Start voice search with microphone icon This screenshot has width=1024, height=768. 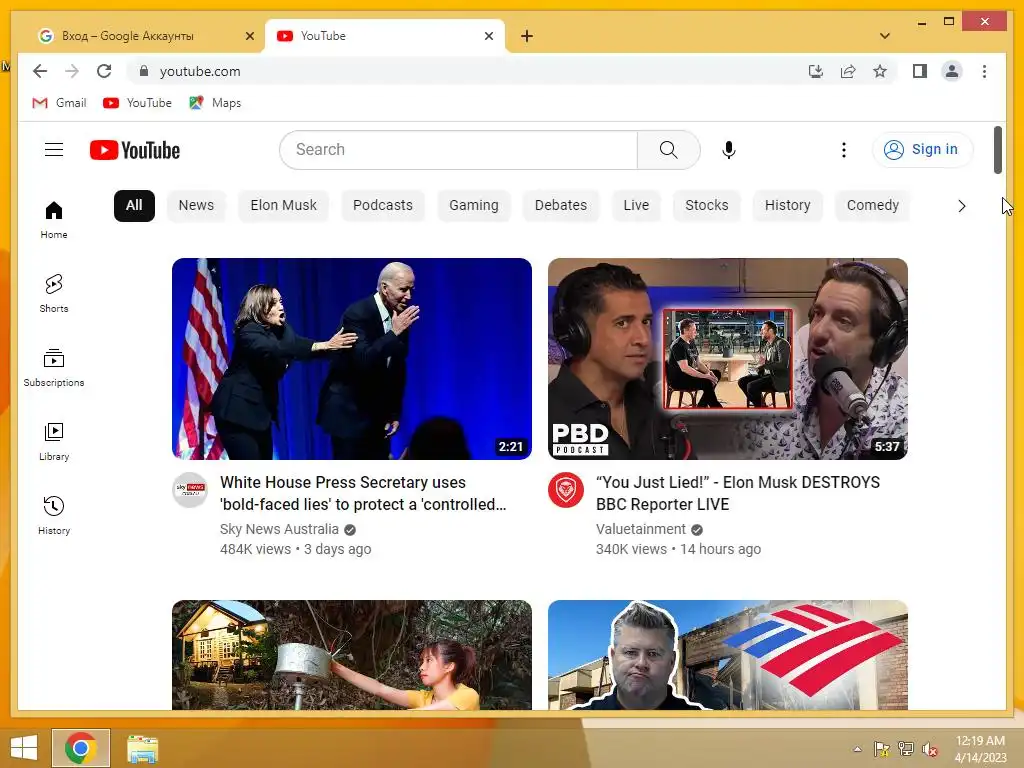pyautogui.click(x=729, y=150)
